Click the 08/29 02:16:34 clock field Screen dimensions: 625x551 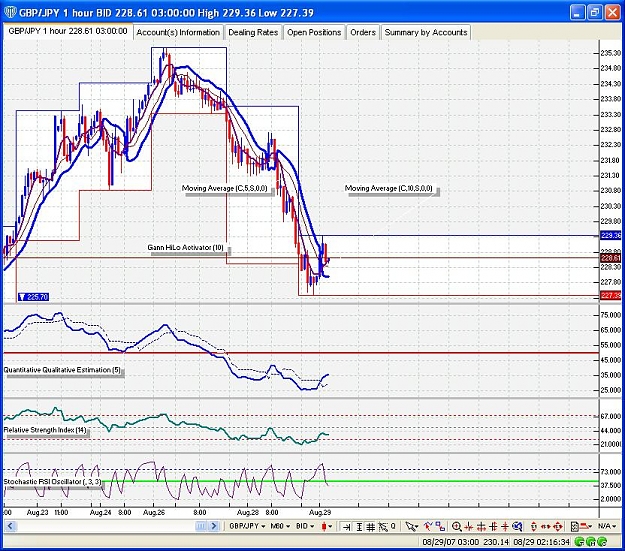[542, 542]
